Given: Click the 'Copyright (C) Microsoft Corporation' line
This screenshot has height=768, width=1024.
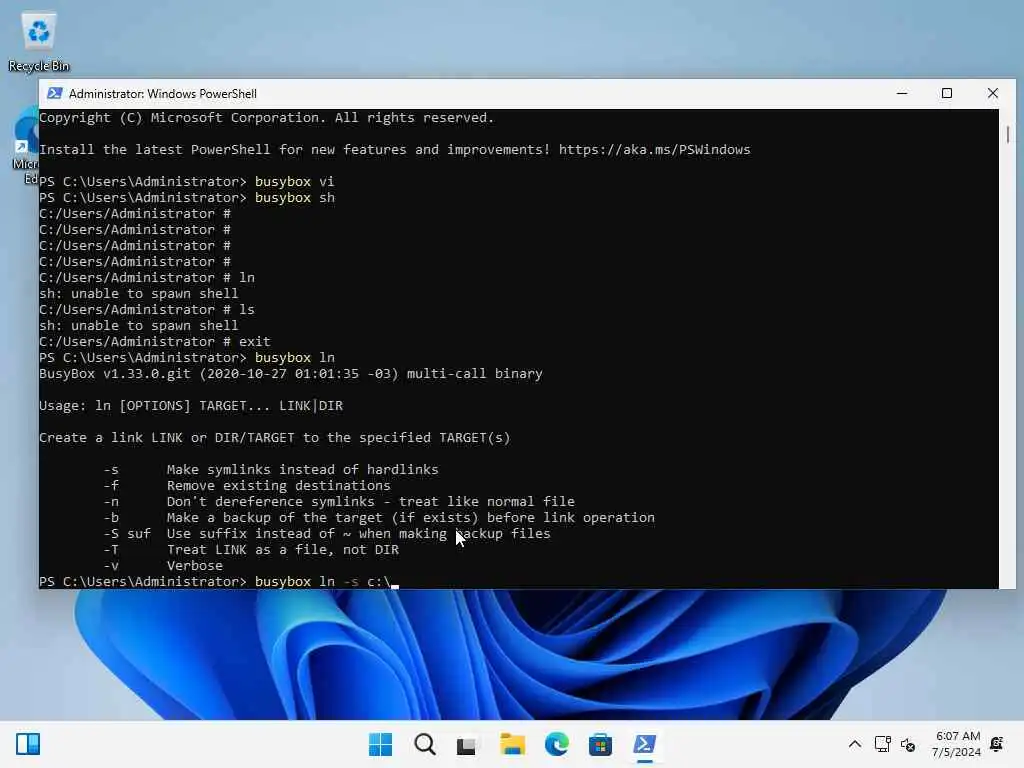Looking at the screenshot, I should coord(266,118).
